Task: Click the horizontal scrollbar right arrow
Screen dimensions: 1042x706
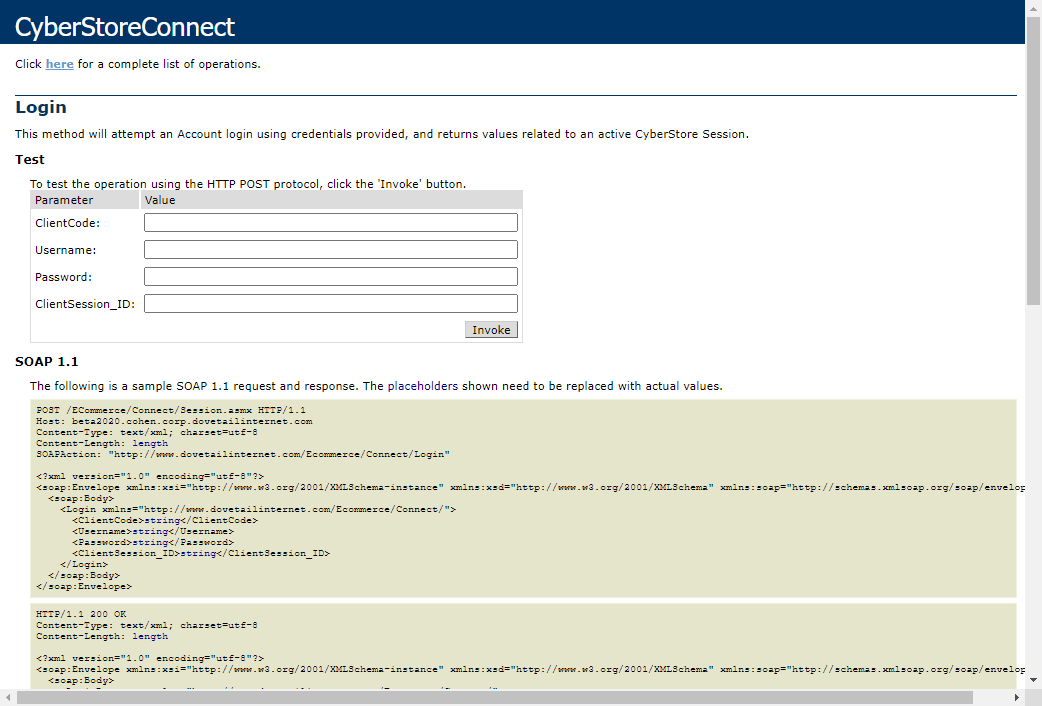Action: 1017,698
